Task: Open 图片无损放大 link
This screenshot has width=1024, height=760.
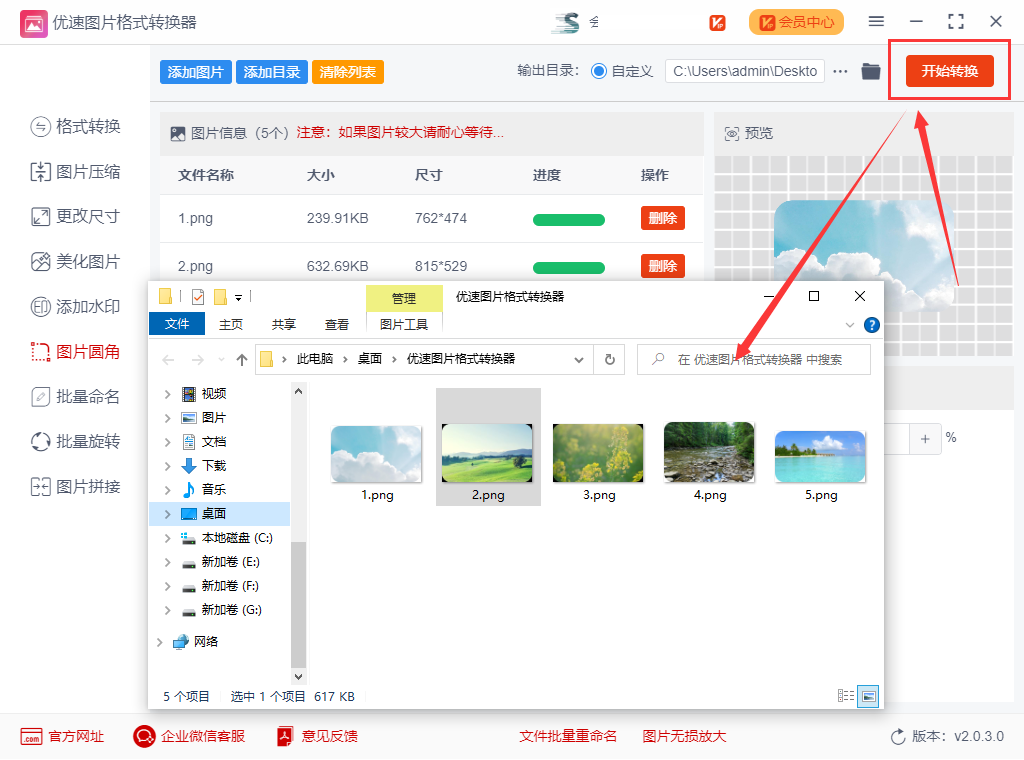Action: pos(684,736)
